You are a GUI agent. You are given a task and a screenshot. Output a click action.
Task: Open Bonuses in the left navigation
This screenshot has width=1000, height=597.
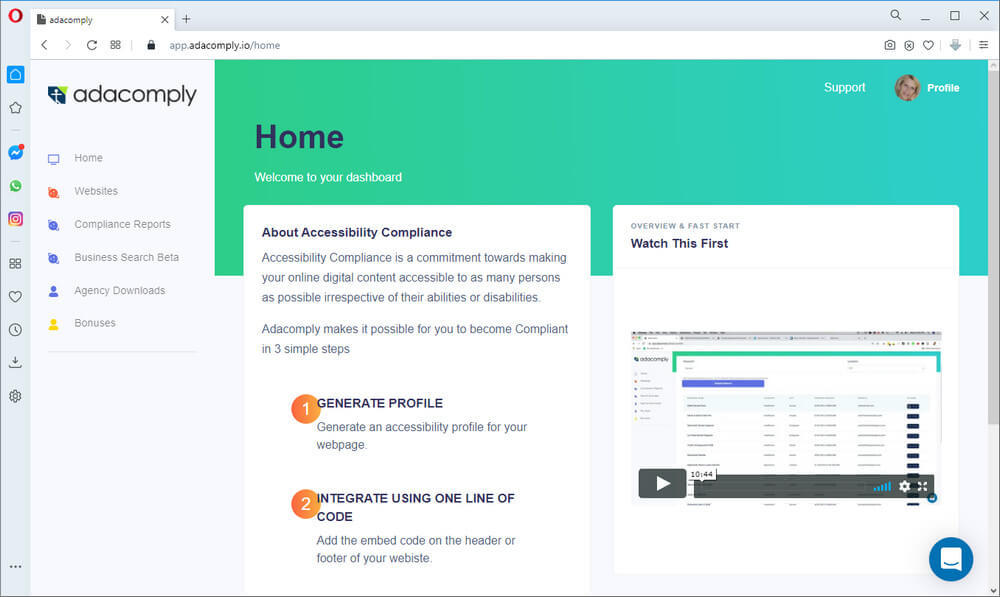coord(94,323)
